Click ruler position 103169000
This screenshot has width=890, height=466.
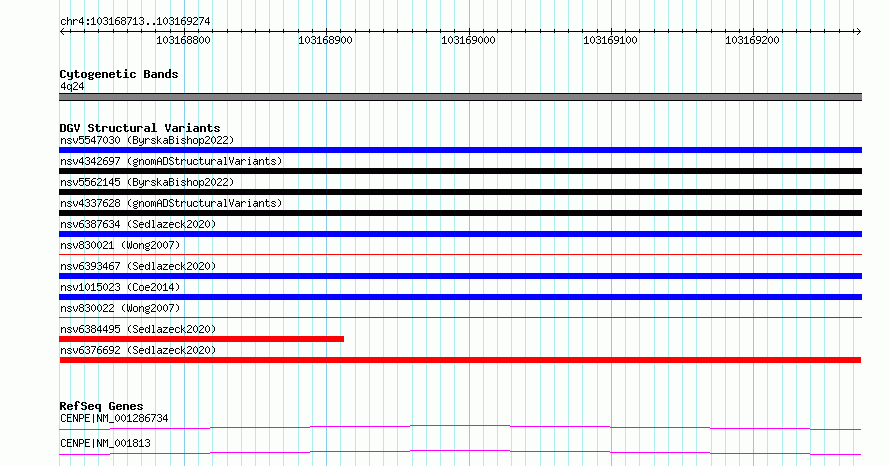point(468,40)
